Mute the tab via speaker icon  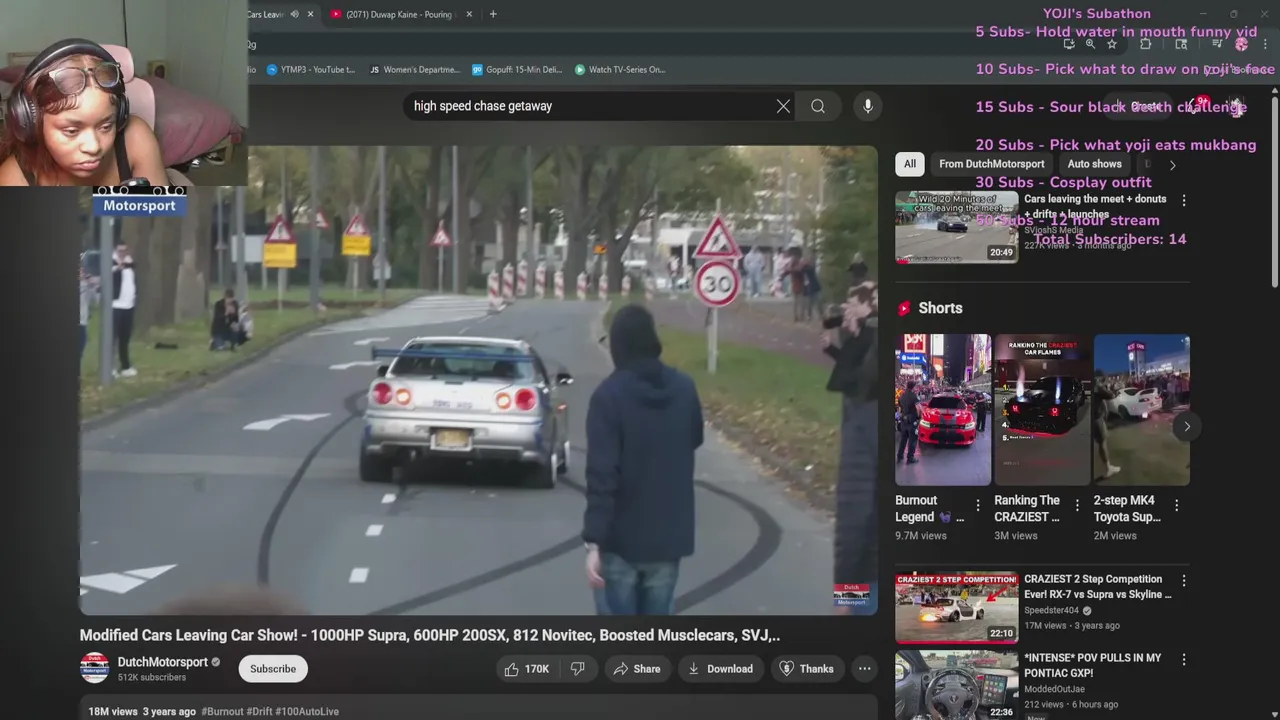[294, 14]
